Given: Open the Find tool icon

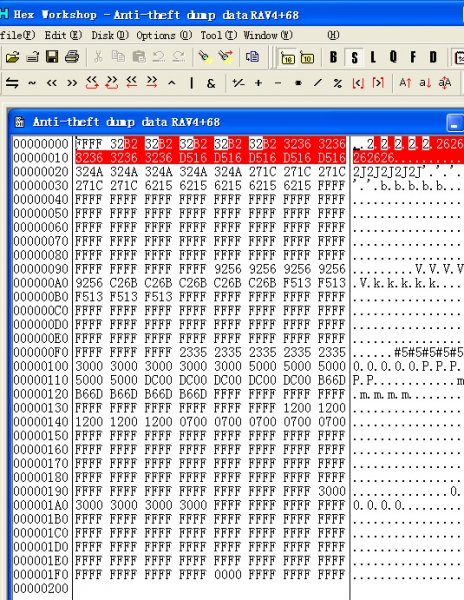Looking at the screenshot, I should 205,57.
